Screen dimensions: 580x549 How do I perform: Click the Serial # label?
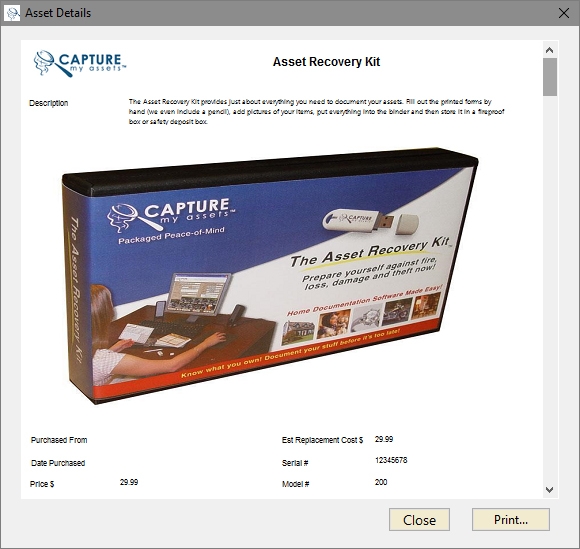pyautogui.click(x=295, y=463)
